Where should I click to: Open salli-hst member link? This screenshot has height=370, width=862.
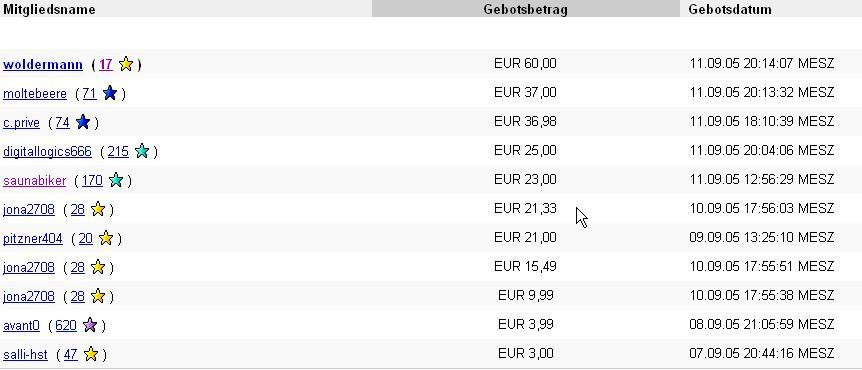click(25, 355)
